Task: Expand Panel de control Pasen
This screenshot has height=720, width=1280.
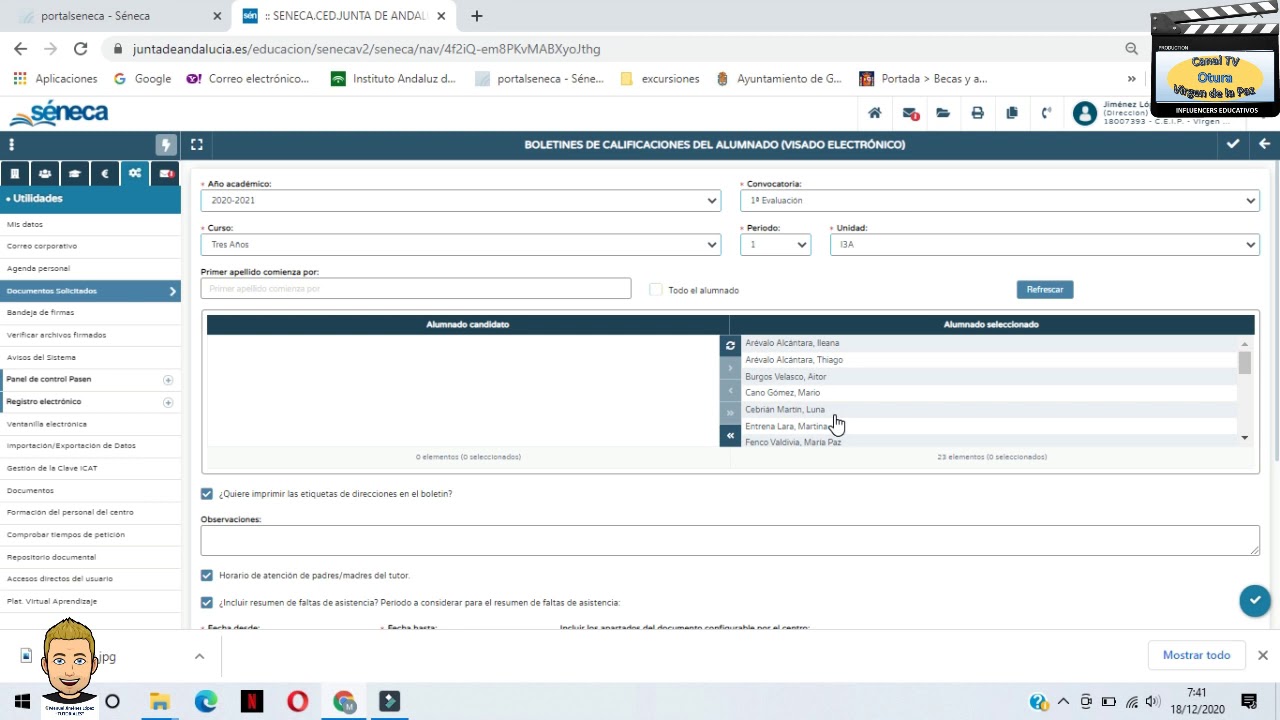Action: pyautogui.click(x=168, y=380)
